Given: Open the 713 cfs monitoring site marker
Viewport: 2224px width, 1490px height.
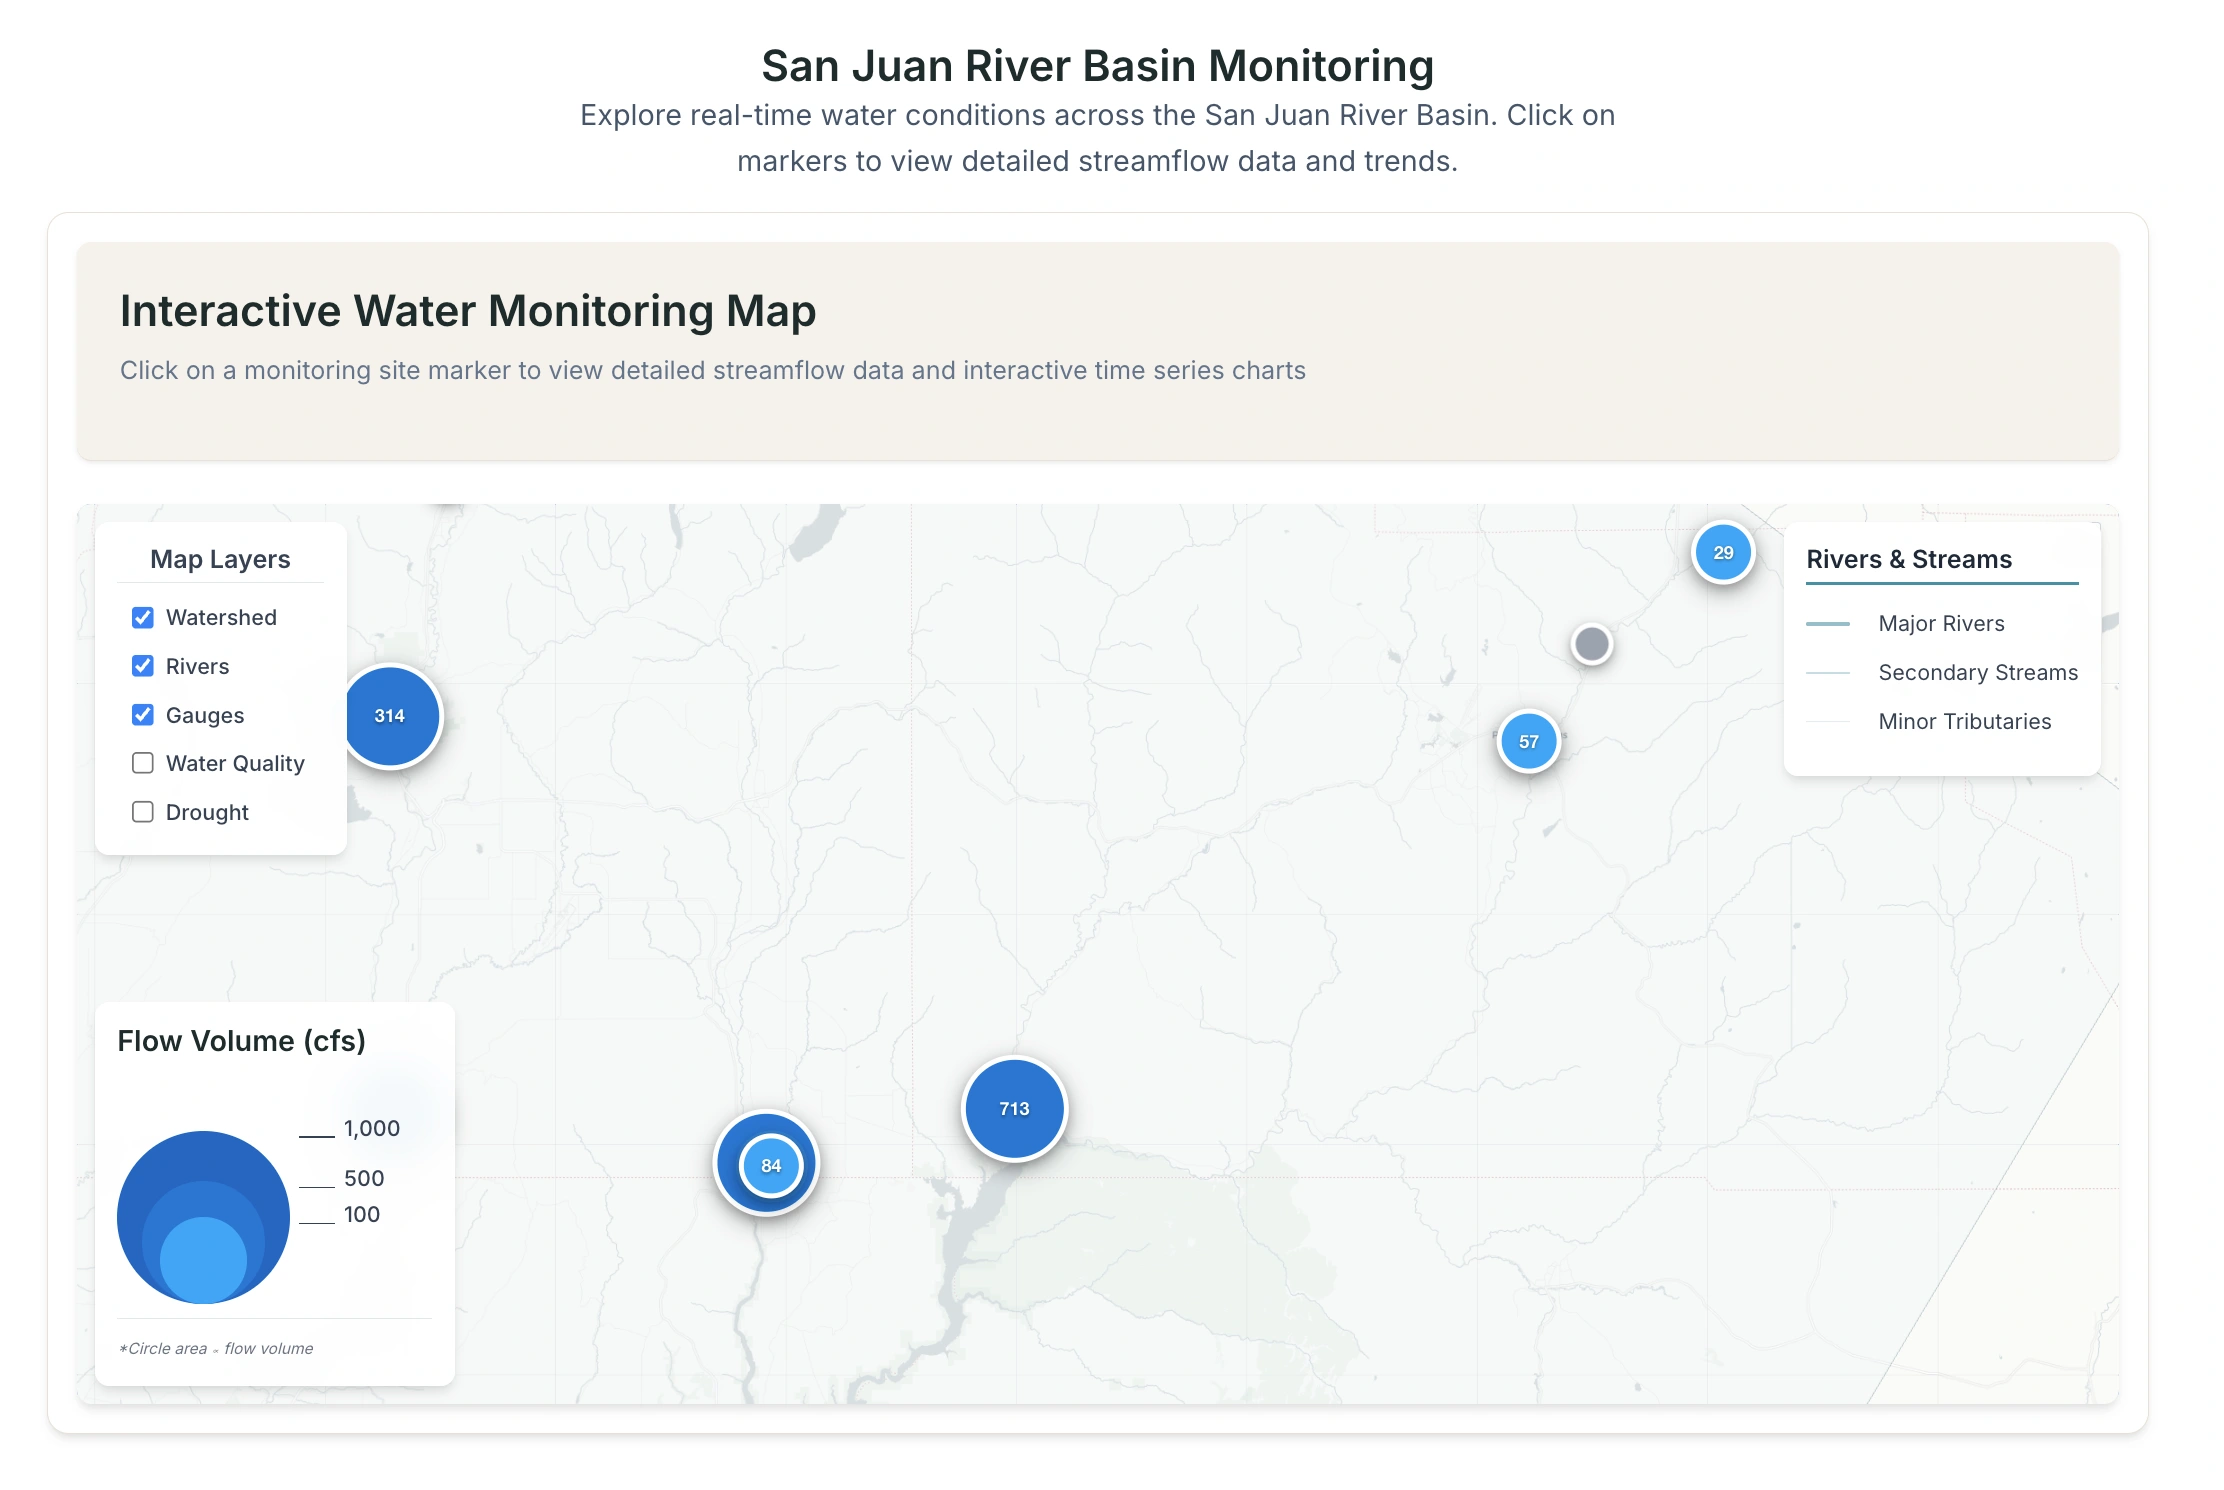Looking at the screenshot, I should coord(1014,1109).
